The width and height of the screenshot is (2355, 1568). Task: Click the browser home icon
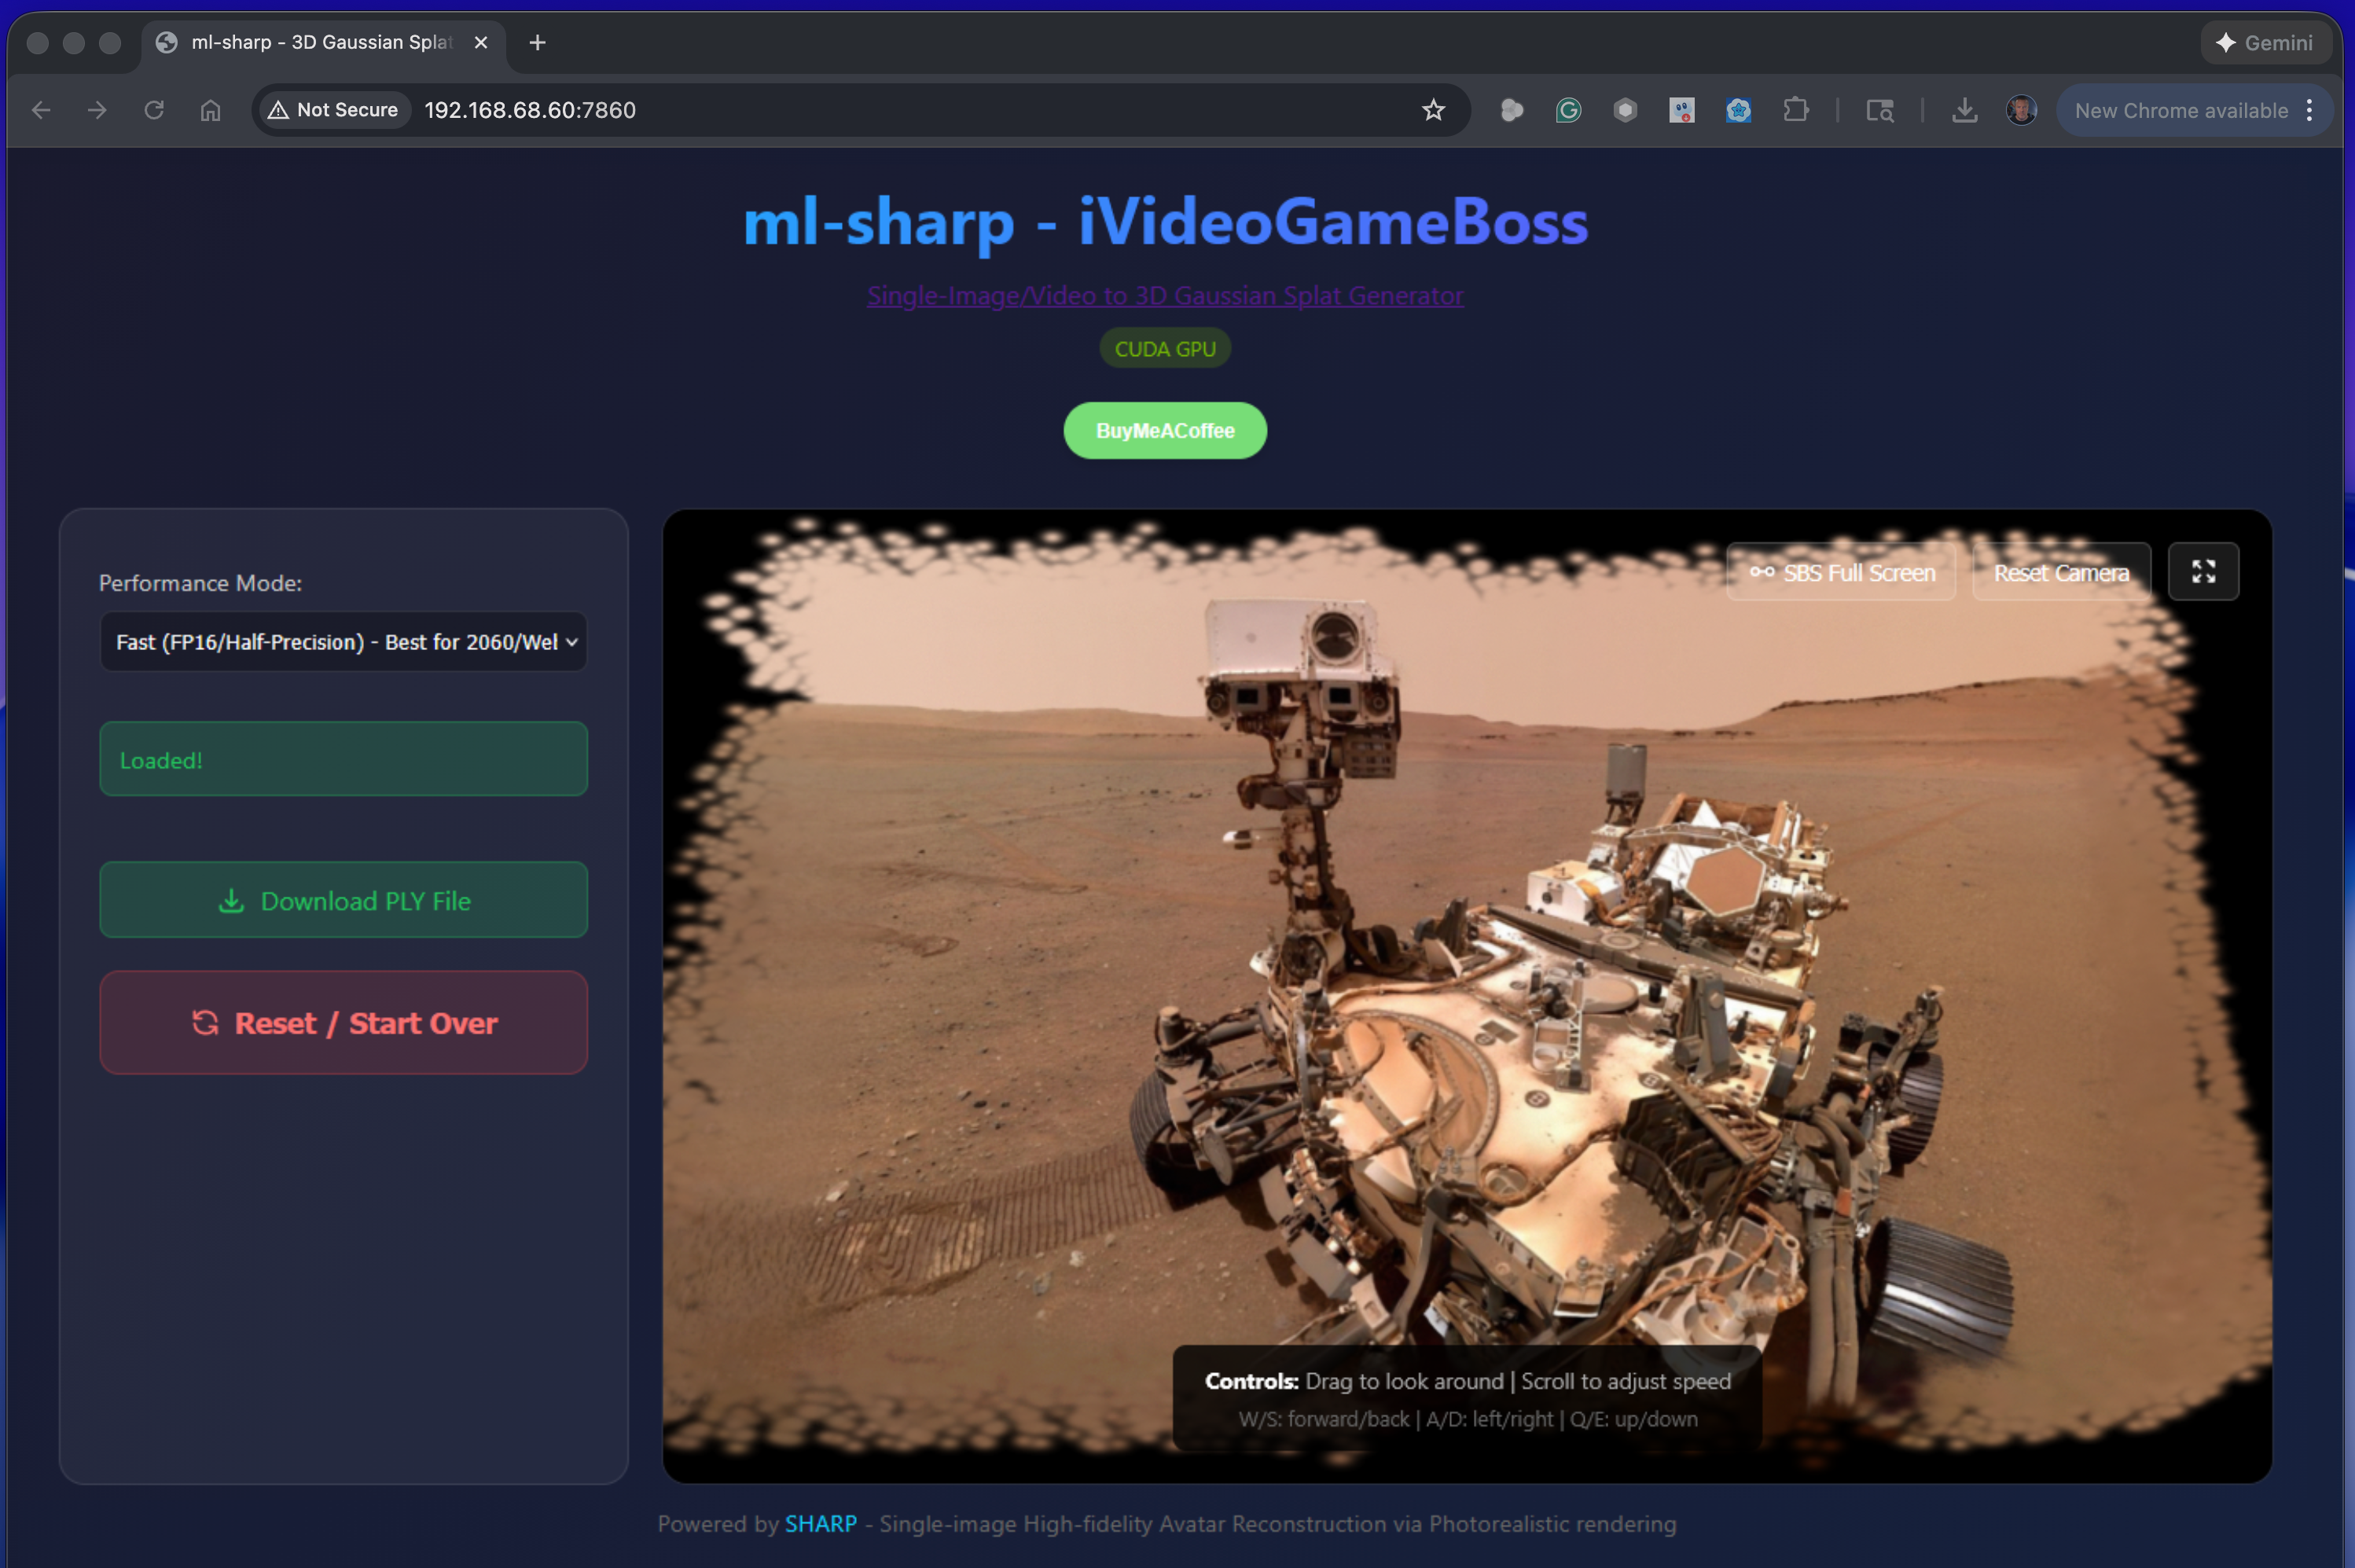pos(210,110)
